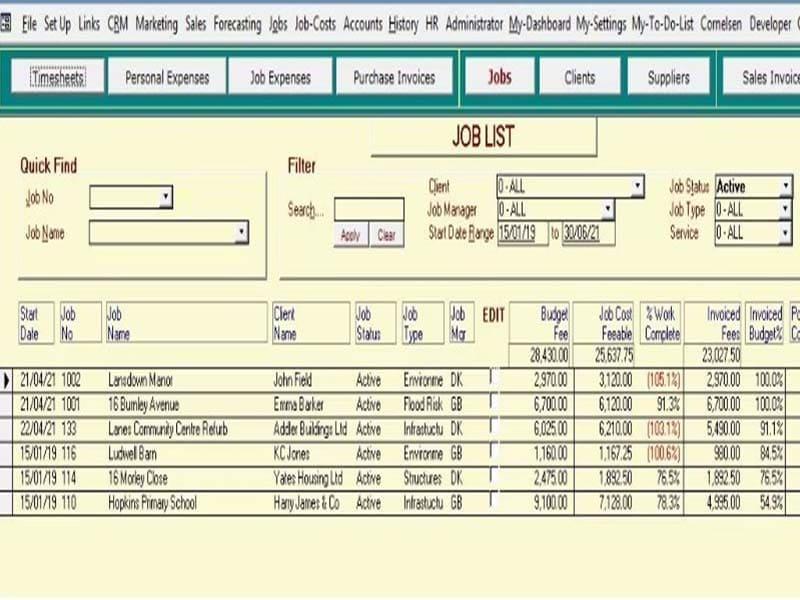Viewport: 800px width, 600px height.
Task: Tick the edit checkbox for 16 Morley Close
Action: click(x=493, y=475)
